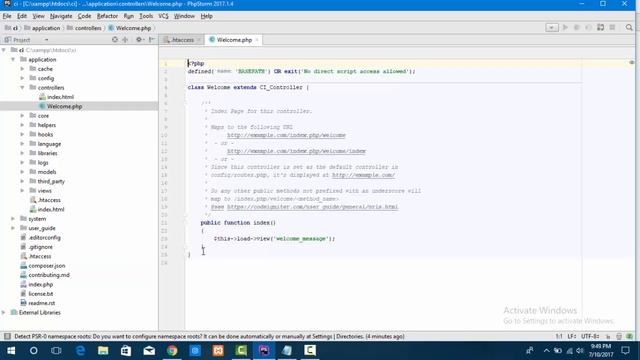Click the taskbar clock showing 9:49 PM
The image size is (640, 360).
click(601, 351)
